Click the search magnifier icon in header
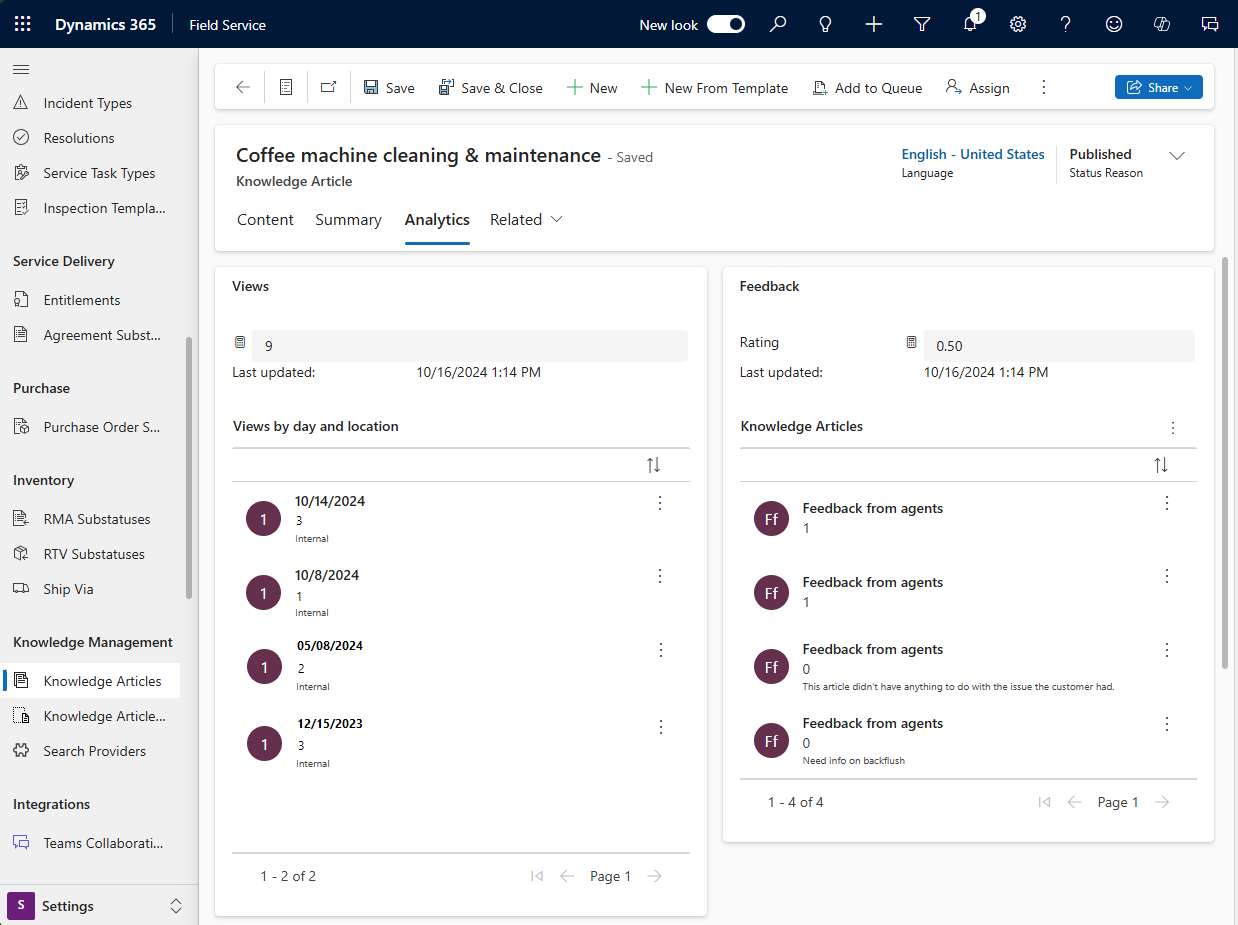Viewport: 1238px width, 925px height. point(778,24)
